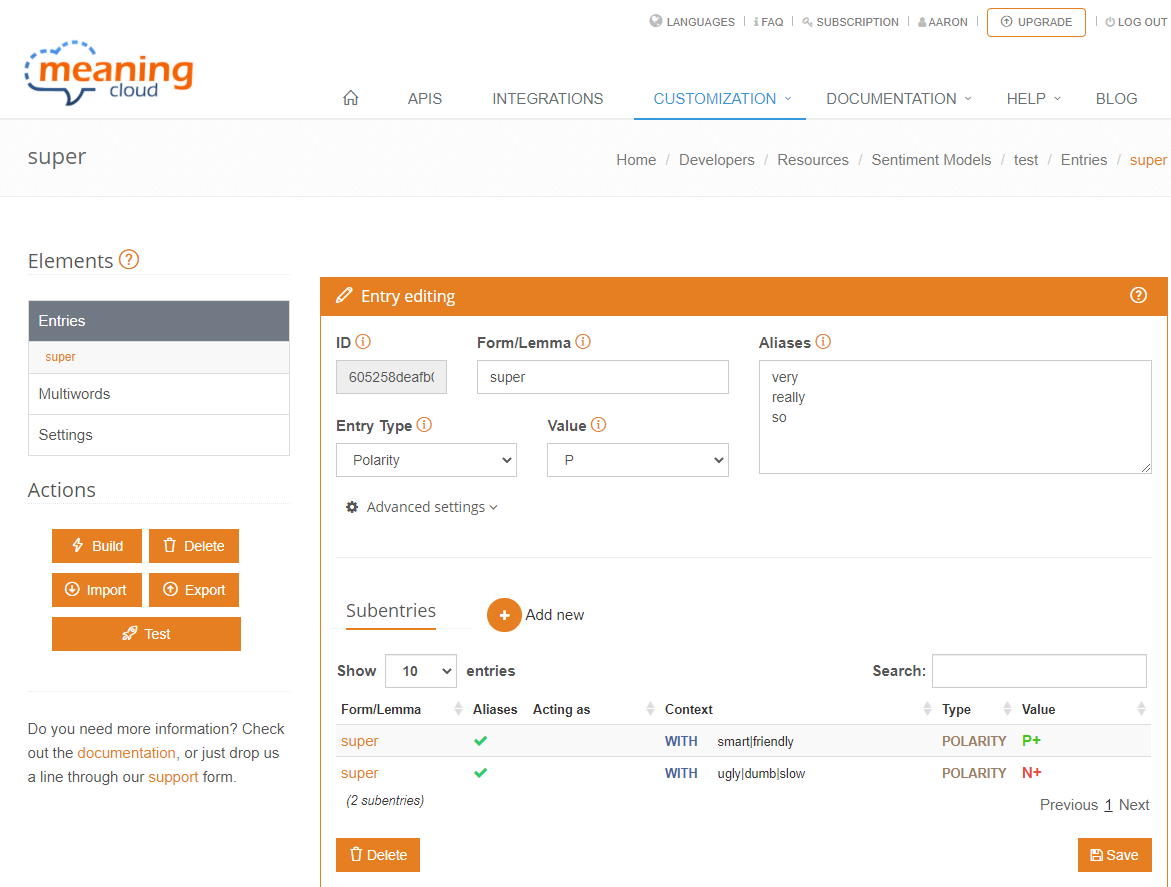This screenshot has width=1171, height=887.
Task: Open LANGUAGES link in top bar
Action: [x=692, y=22]
